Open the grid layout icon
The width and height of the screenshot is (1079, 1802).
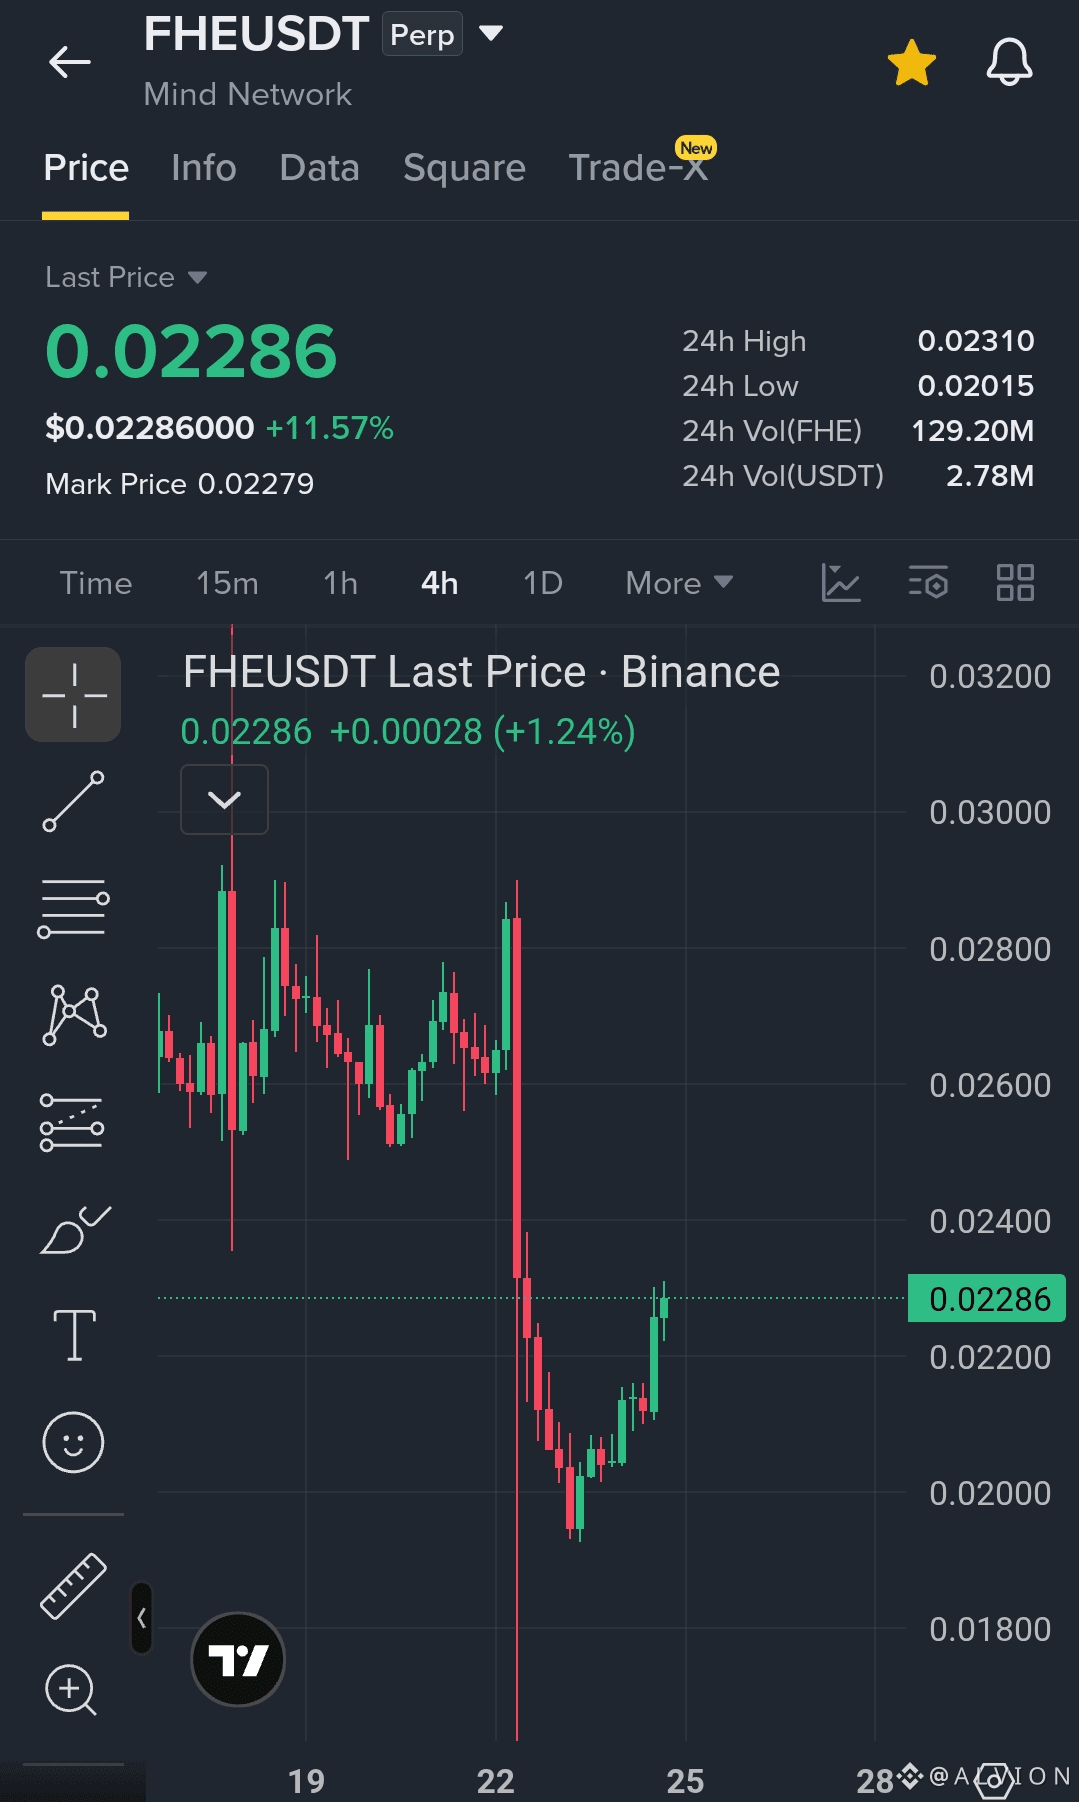point(1015,583)
